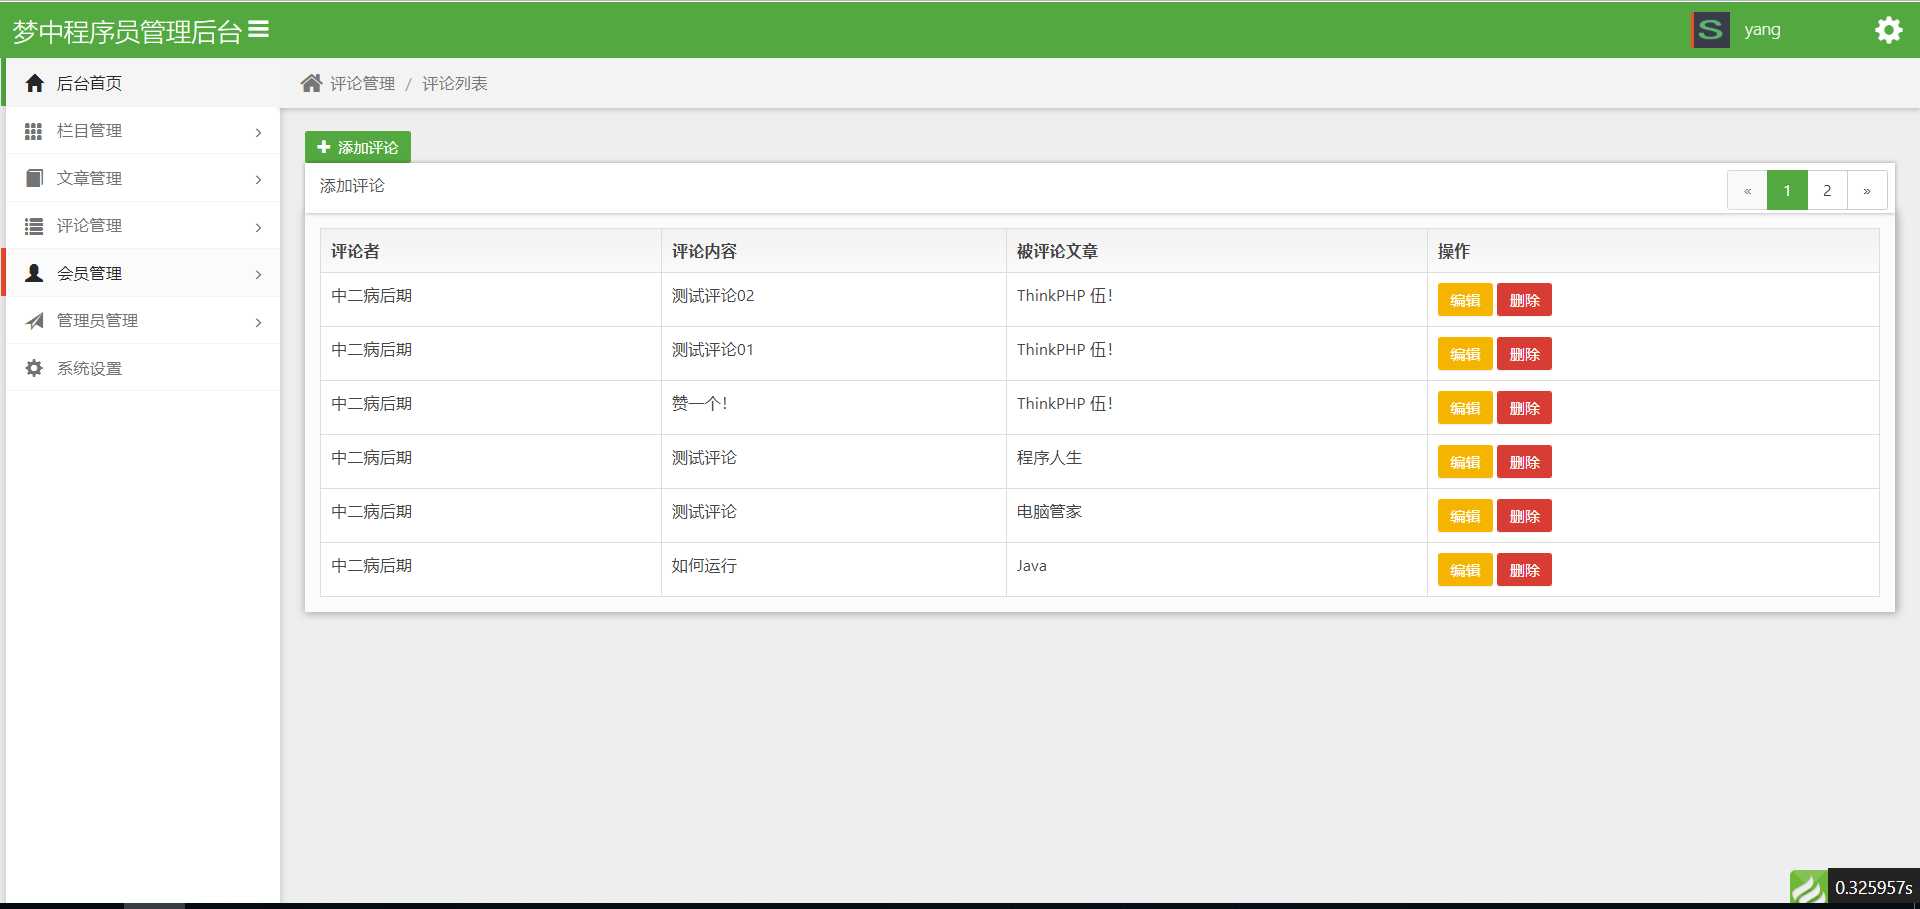This screenshot has width=1920, height=909.
Task: Delete the 赞一个! comment
Action: (x=1524, y=408)
